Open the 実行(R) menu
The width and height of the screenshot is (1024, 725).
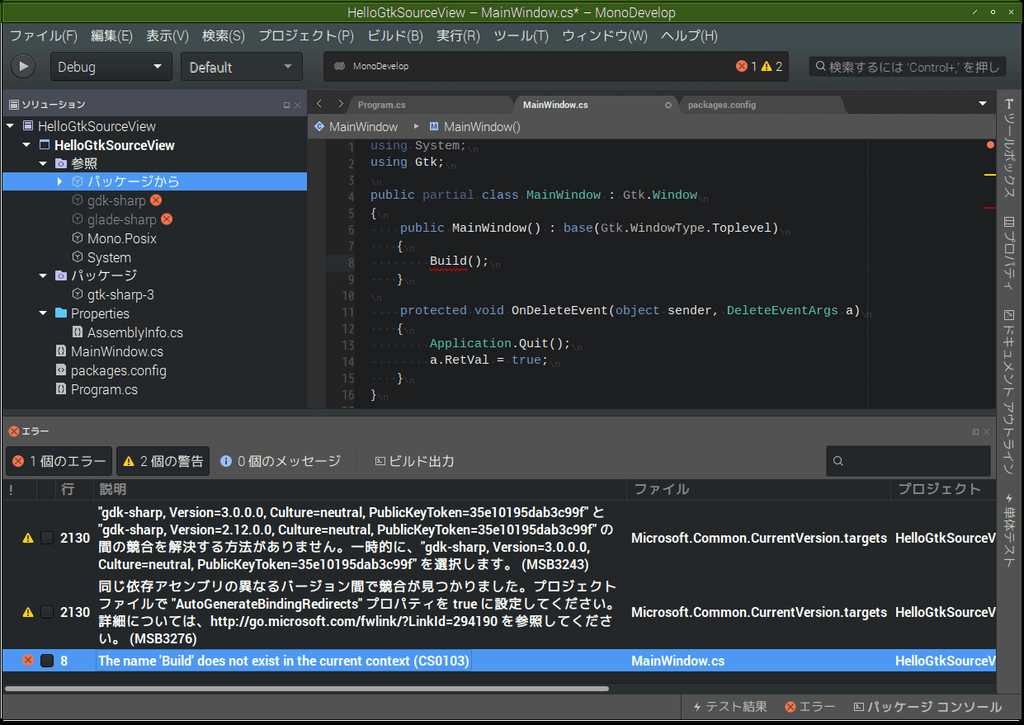click(458, 35)
